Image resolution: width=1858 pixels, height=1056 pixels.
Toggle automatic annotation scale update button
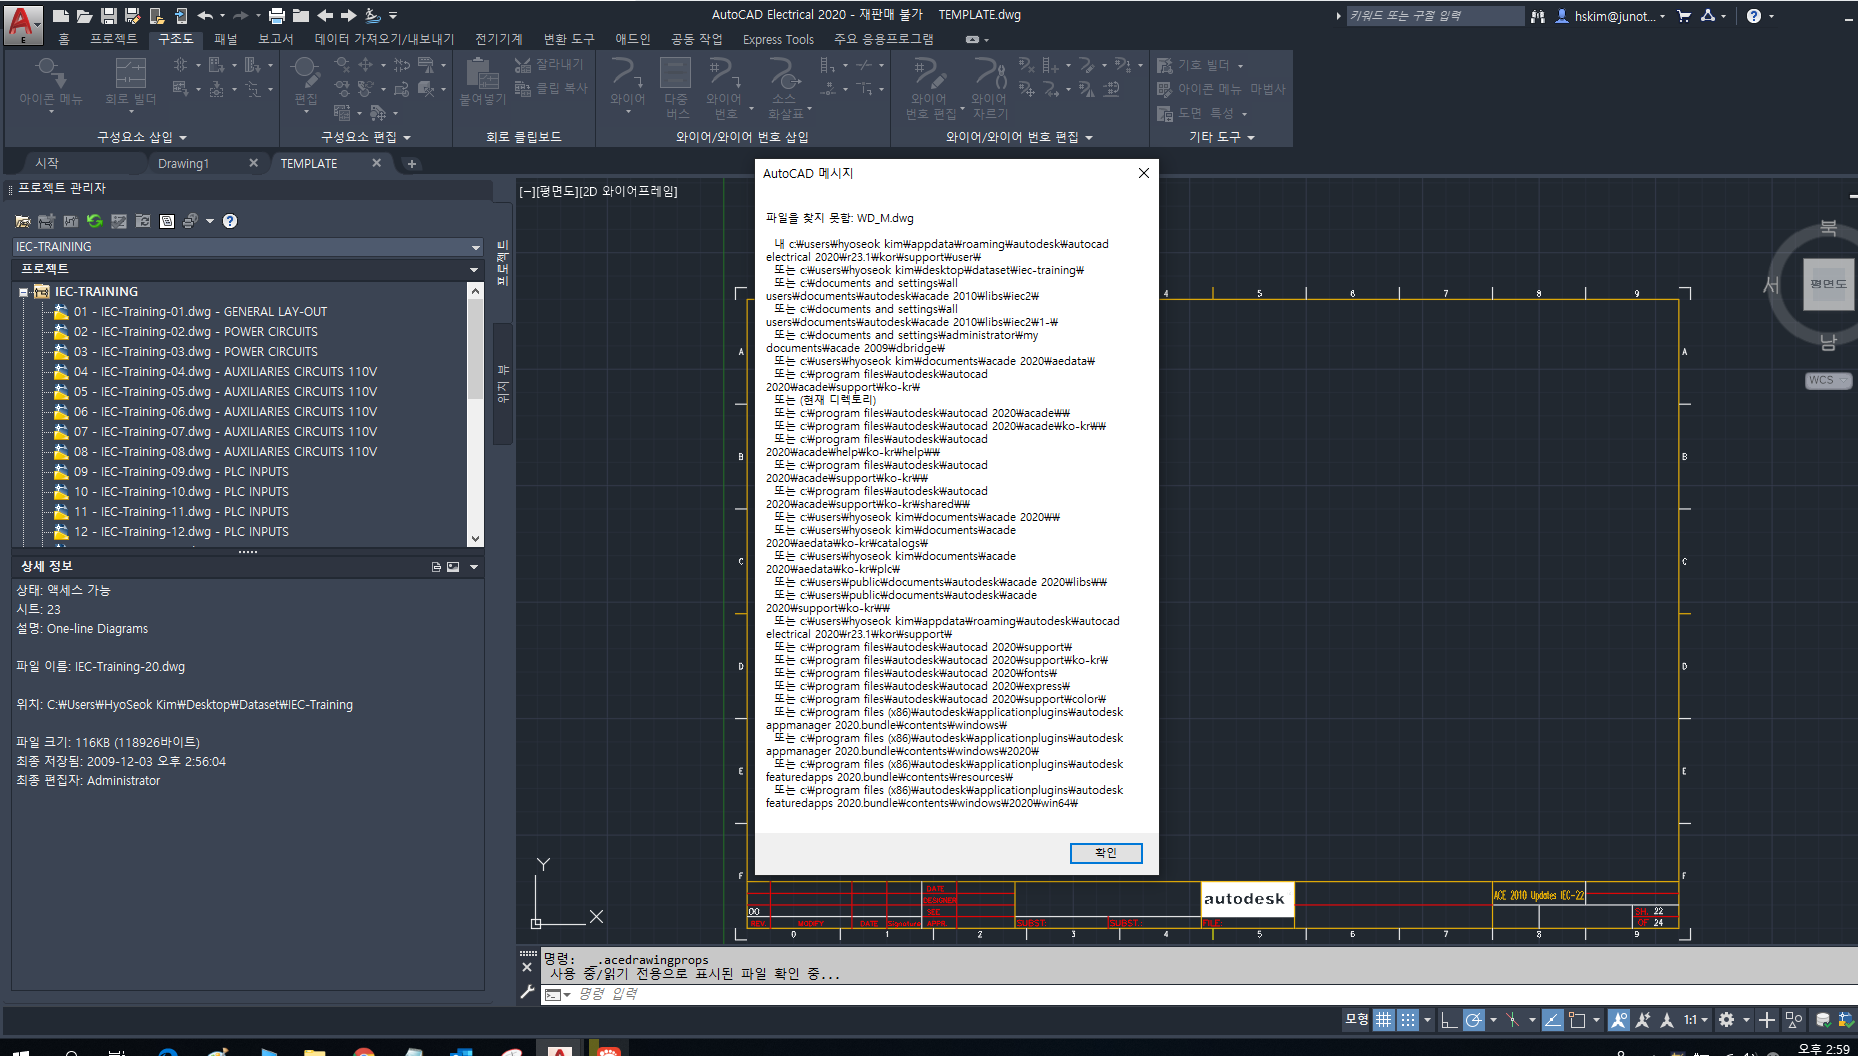pyautogui.click(x=1643, y=1019)
